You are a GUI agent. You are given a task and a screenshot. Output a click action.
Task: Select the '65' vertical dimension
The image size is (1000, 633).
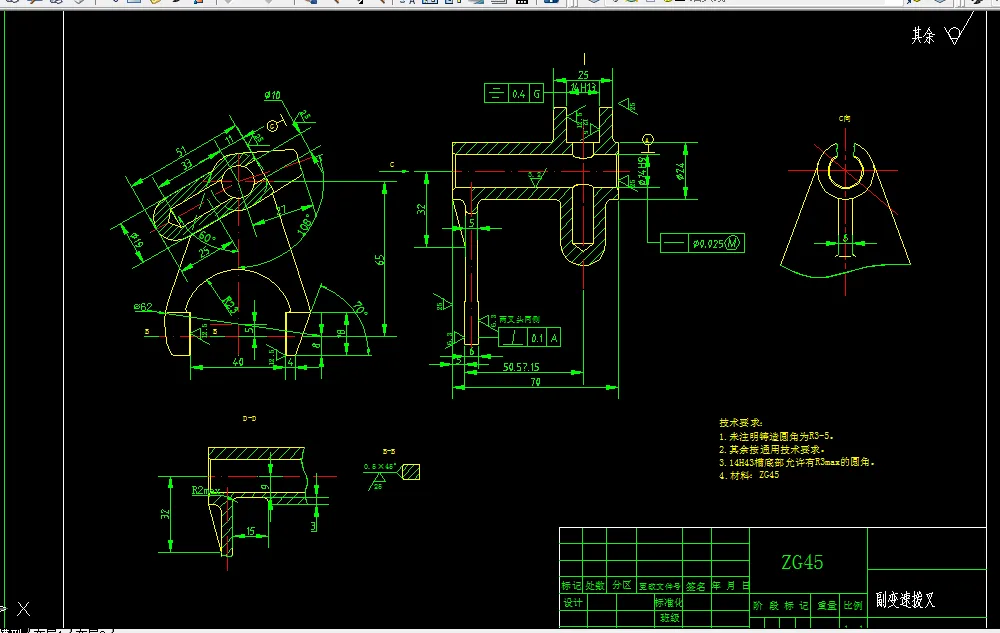click(x=380, y=260)
